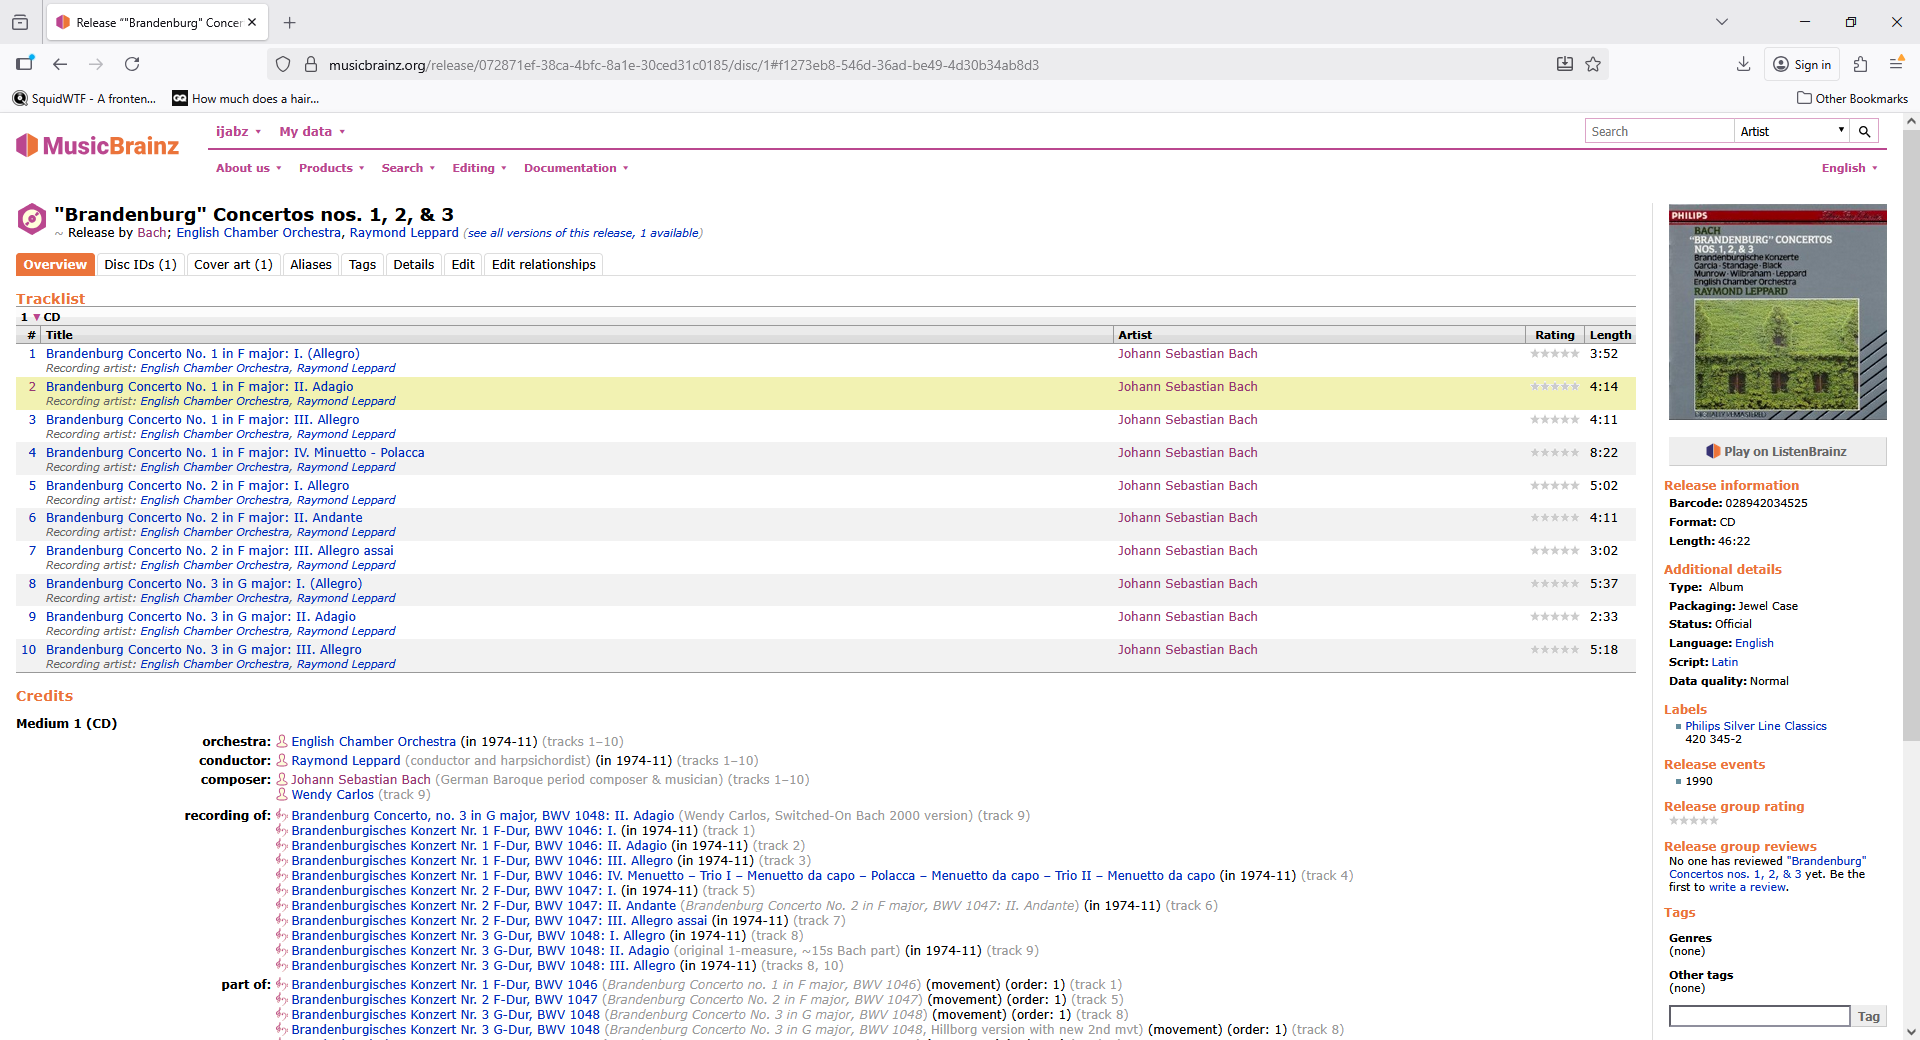Open the Edit relationships tab
This screenshot has width=1920, height=1040.
click(543, 265)
